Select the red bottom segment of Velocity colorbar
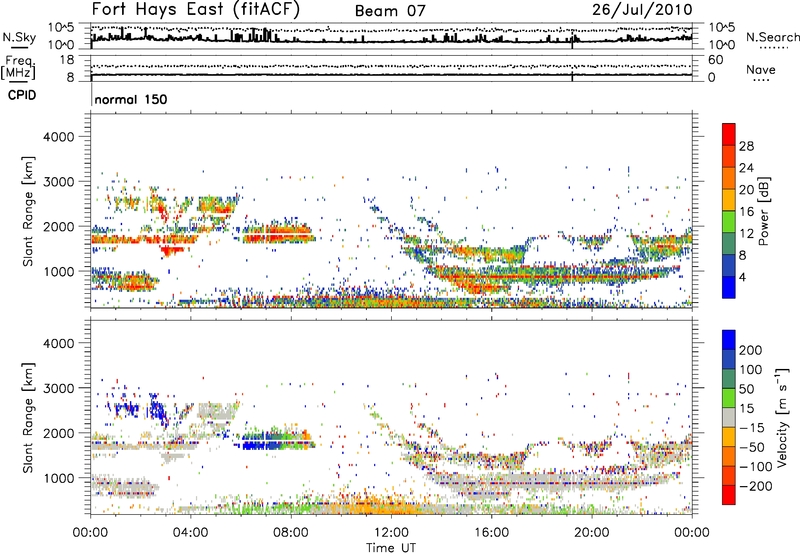This screenshot has height=554, width=800. 729,495
